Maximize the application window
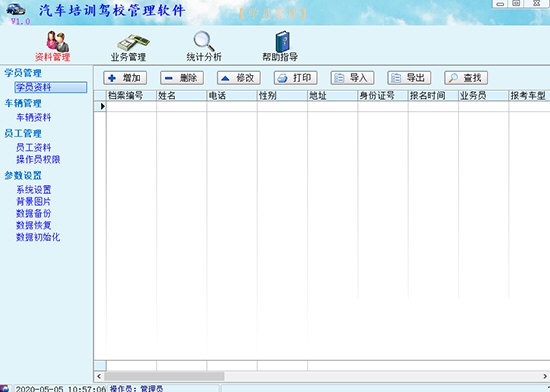 (x=516, y=4)
